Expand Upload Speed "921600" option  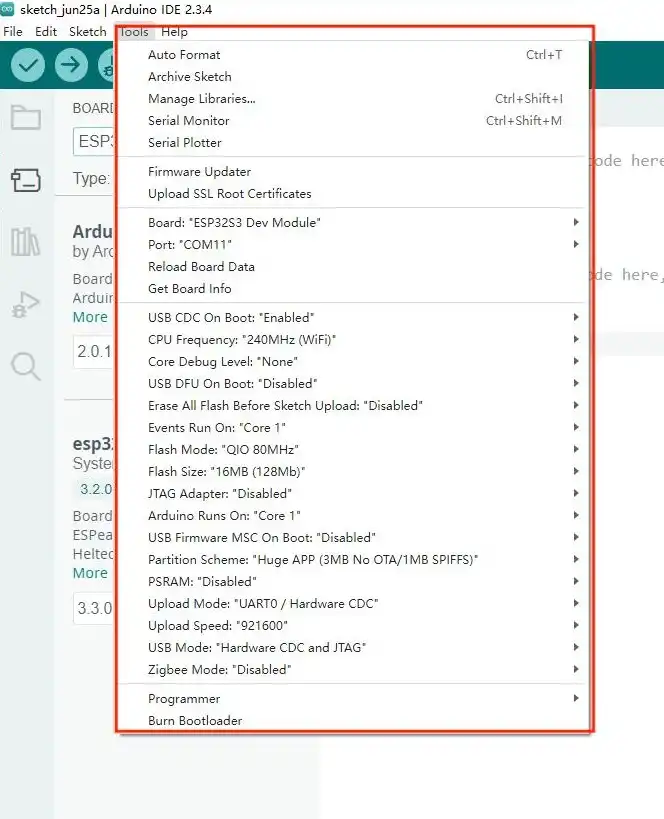pos(353,626)
